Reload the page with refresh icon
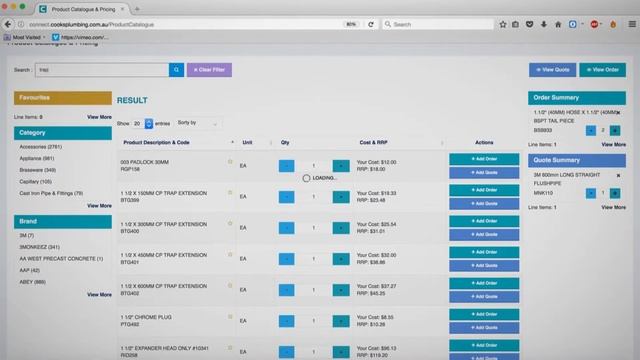Viewport: 640px width, 360px height. [371, 24]
